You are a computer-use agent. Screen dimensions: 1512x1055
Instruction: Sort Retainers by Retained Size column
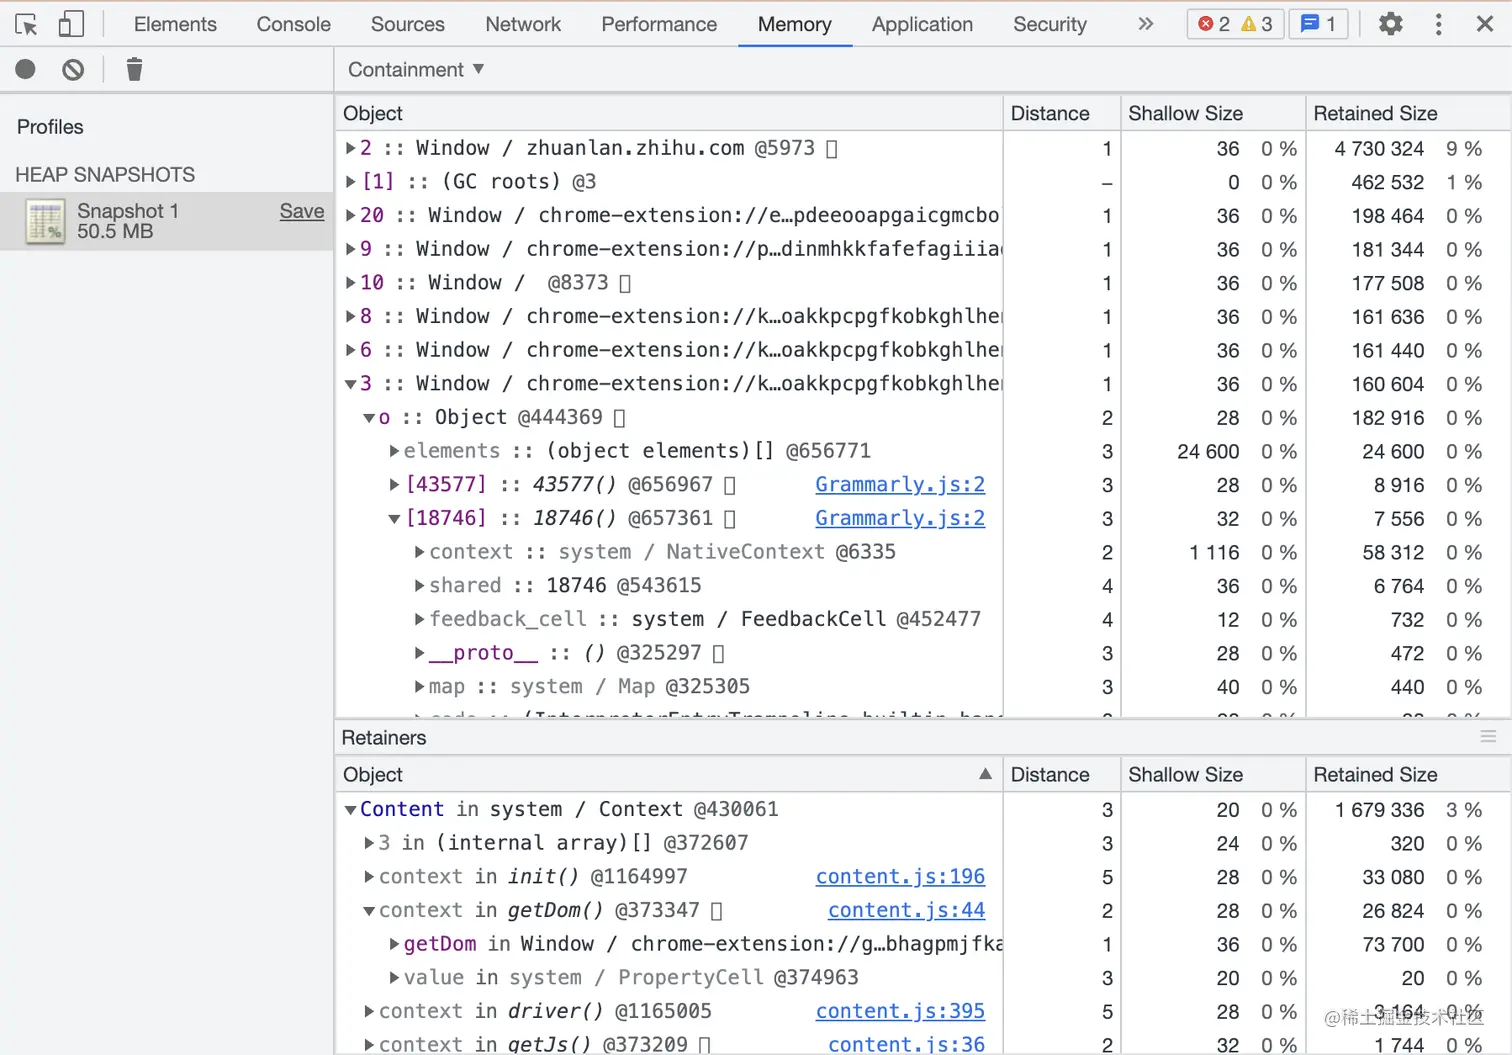[x=1408, y=774]
